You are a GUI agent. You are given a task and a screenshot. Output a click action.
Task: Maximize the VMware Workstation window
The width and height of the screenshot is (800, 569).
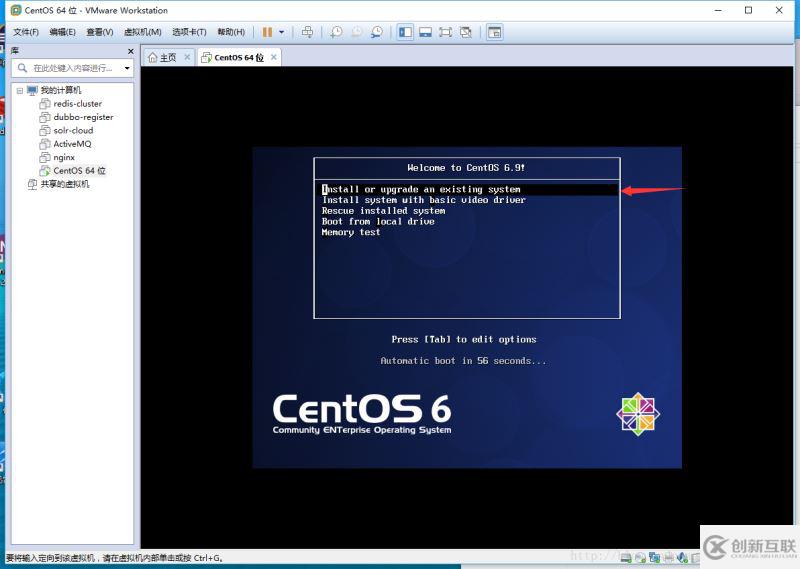tap(748, 10)
